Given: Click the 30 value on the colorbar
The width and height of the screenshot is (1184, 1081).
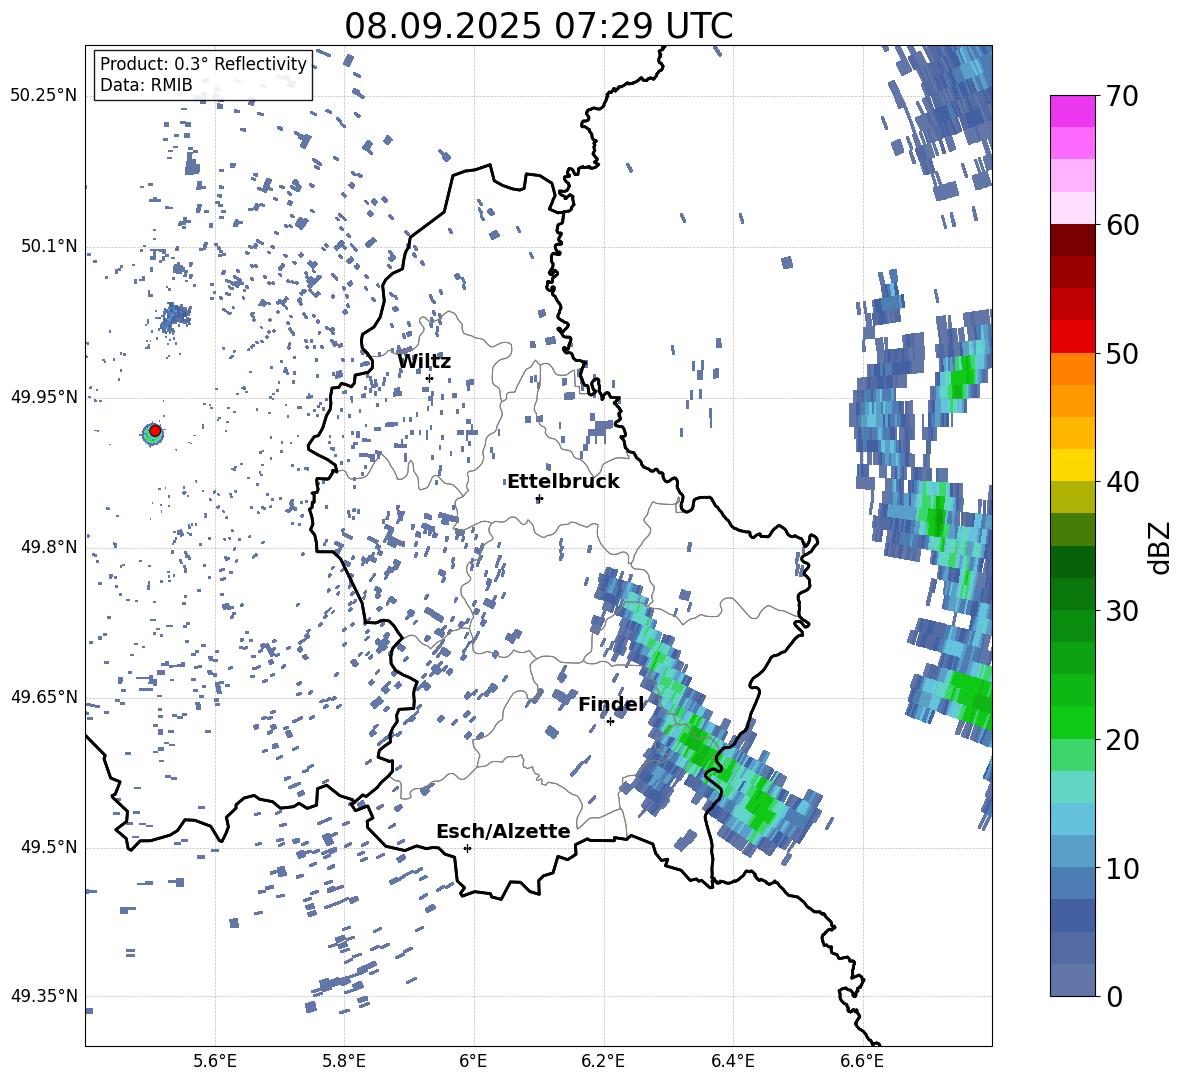Looking at the screenshot, I should [x=1122, y=611].
